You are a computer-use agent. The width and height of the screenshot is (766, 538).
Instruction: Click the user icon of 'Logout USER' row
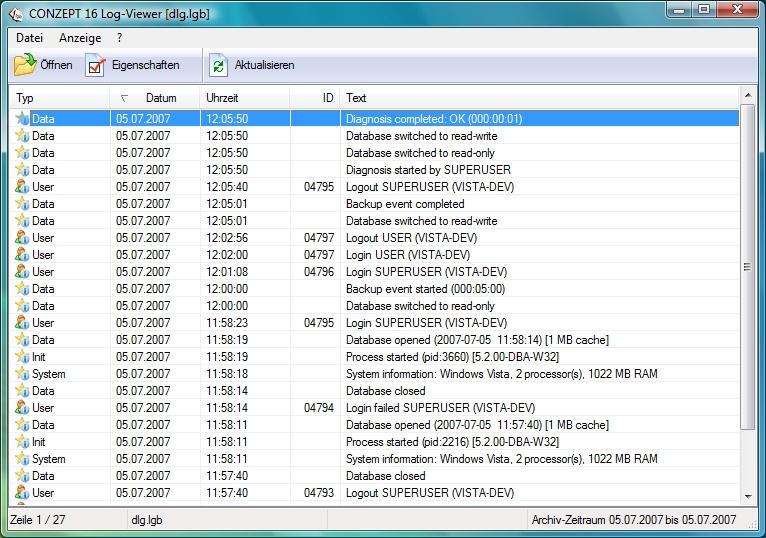(x=22, y=238)
